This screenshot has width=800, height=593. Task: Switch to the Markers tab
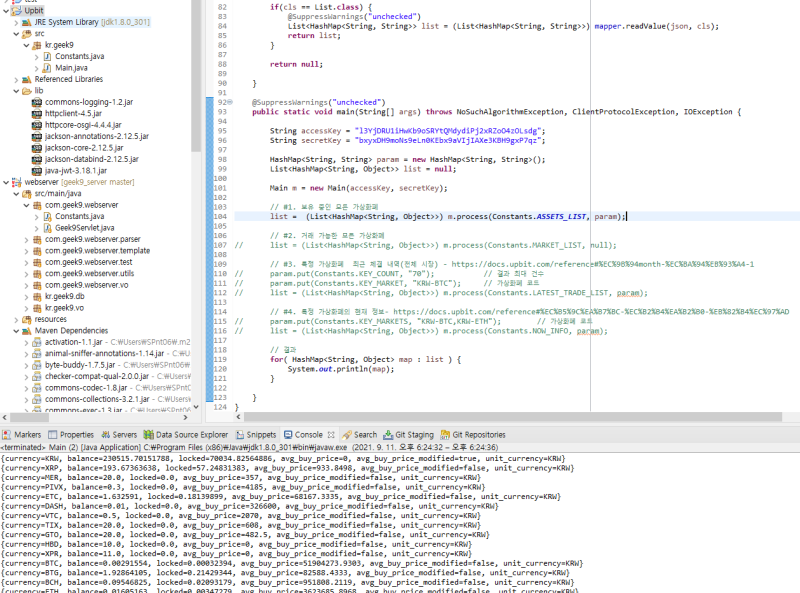[21, 435]
